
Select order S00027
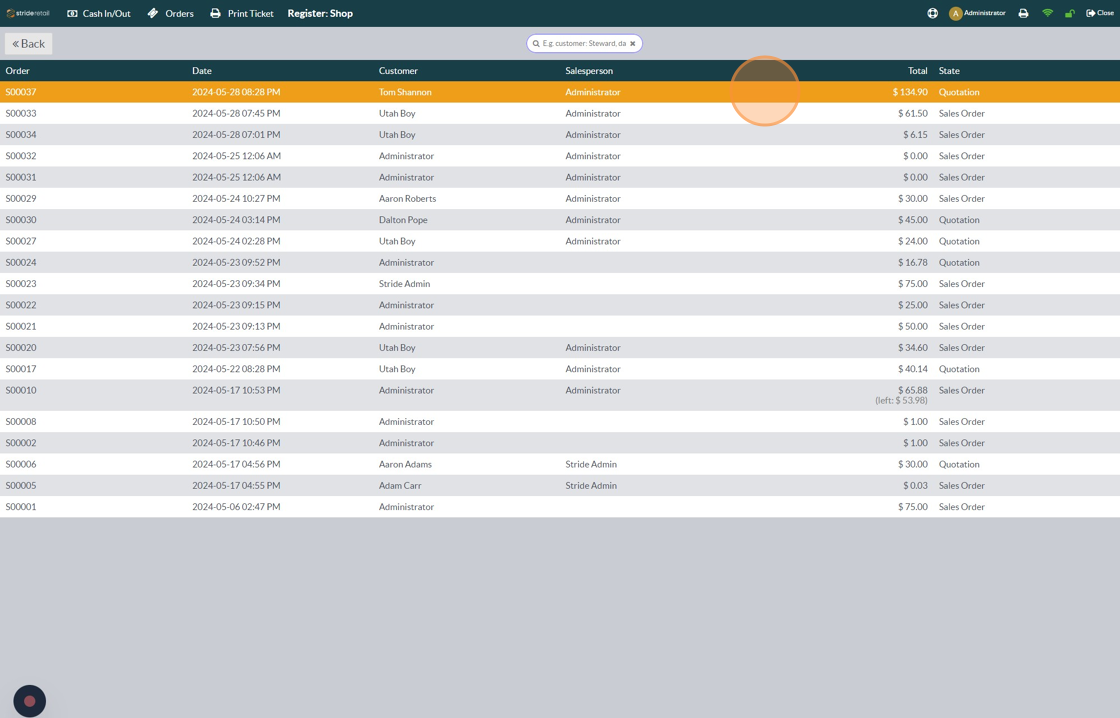tap(560, 241)
